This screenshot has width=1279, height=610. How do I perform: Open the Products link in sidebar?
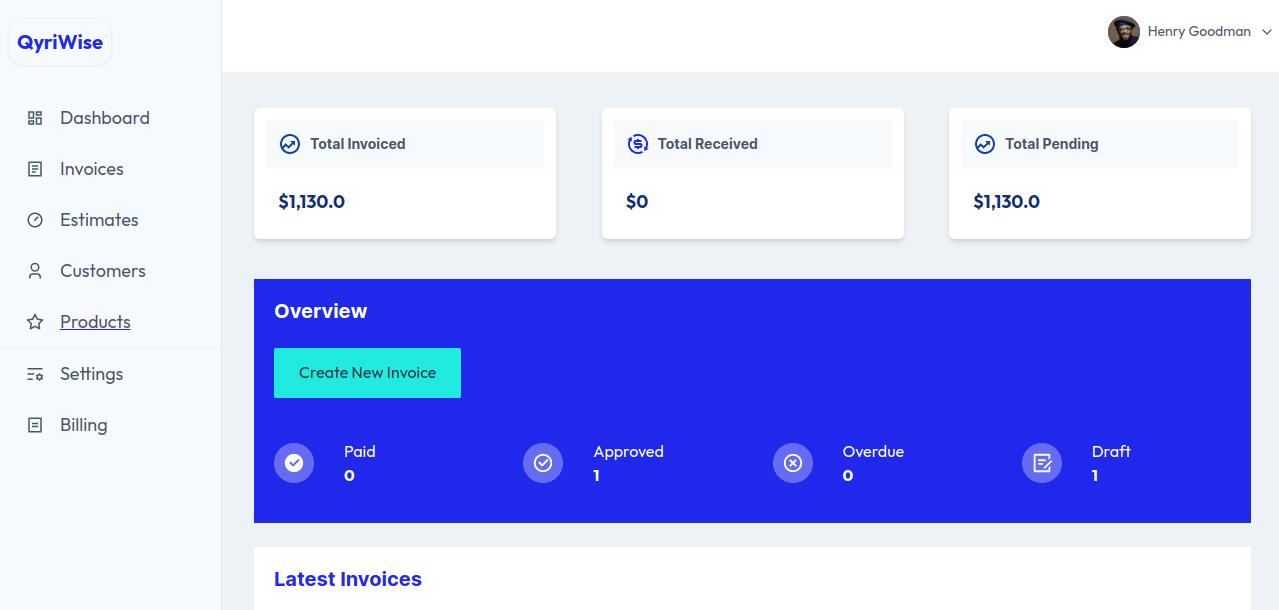click(x=95, y=322)
